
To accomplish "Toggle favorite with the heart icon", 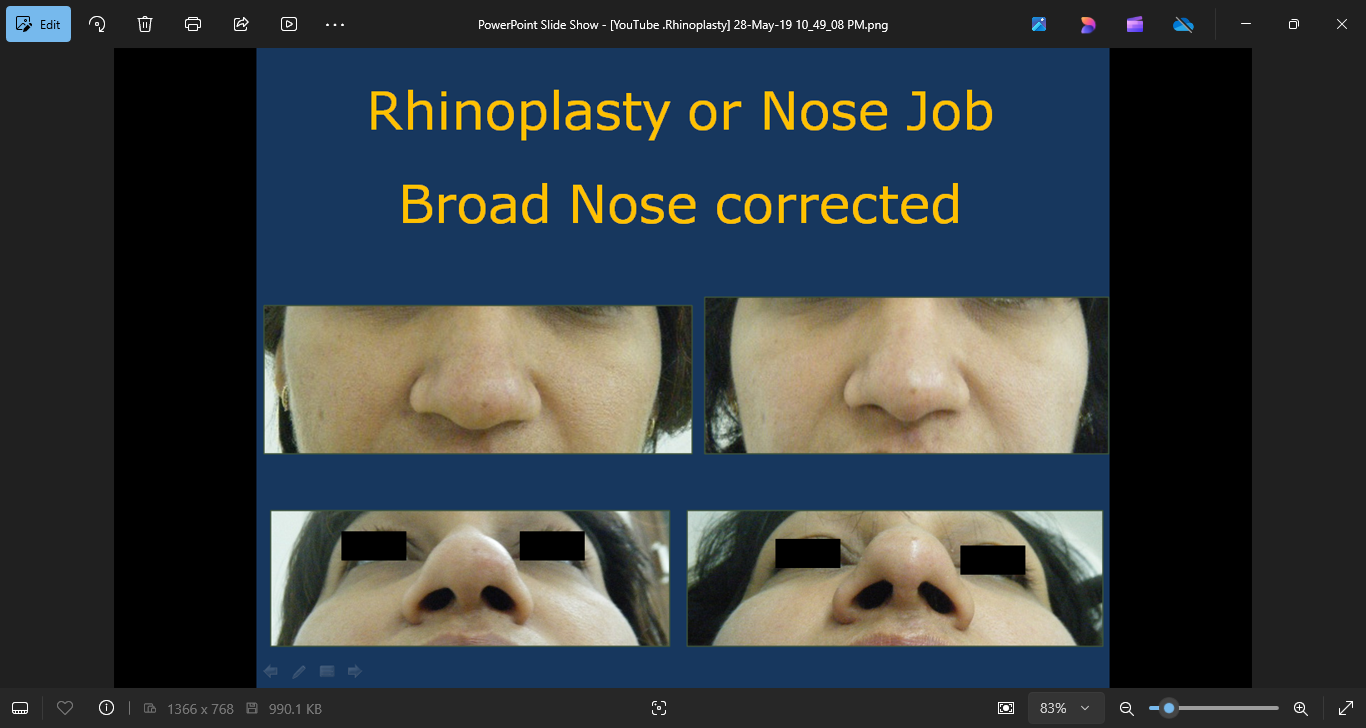I will pos(65,708).
